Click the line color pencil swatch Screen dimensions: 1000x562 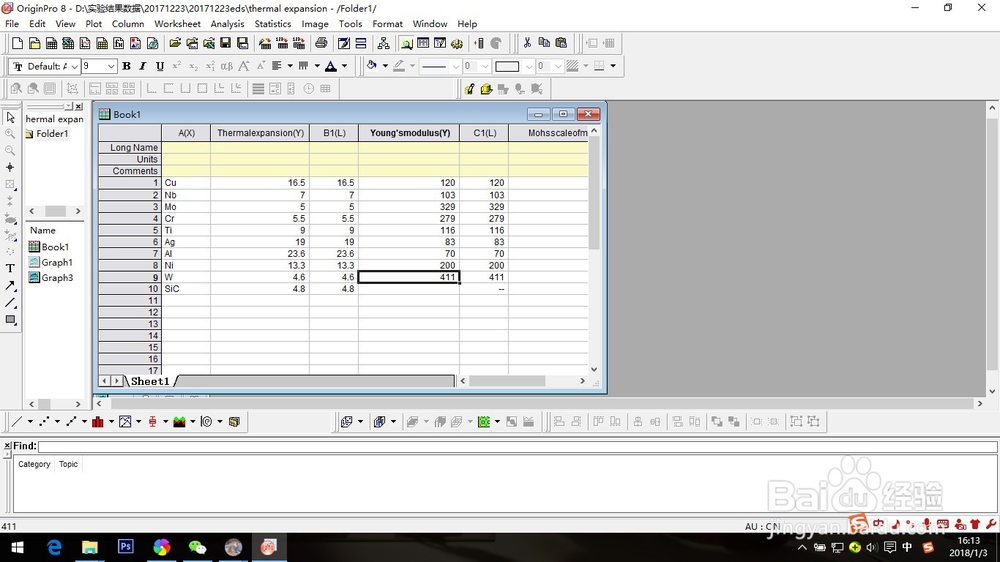(x=399, y=66)
